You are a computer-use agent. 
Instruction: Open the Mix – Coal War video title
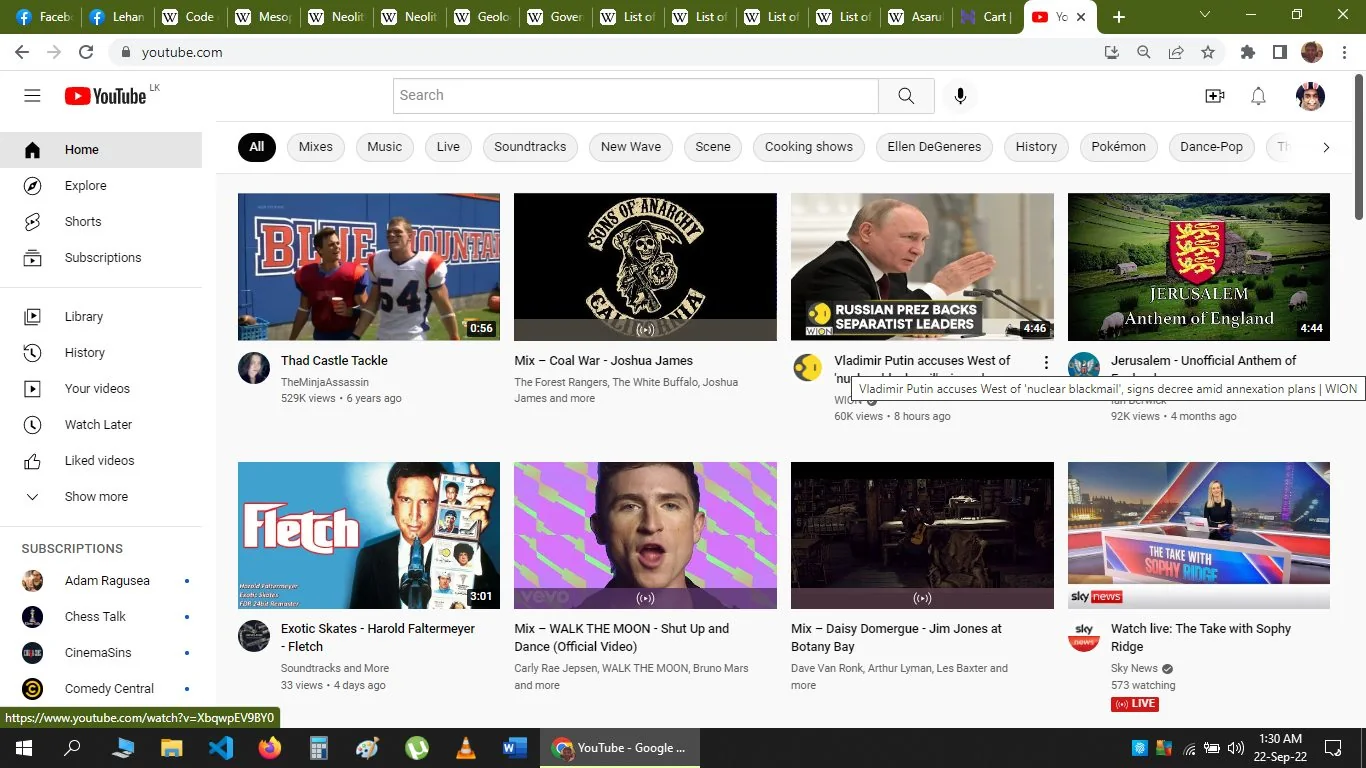[604, 361]
